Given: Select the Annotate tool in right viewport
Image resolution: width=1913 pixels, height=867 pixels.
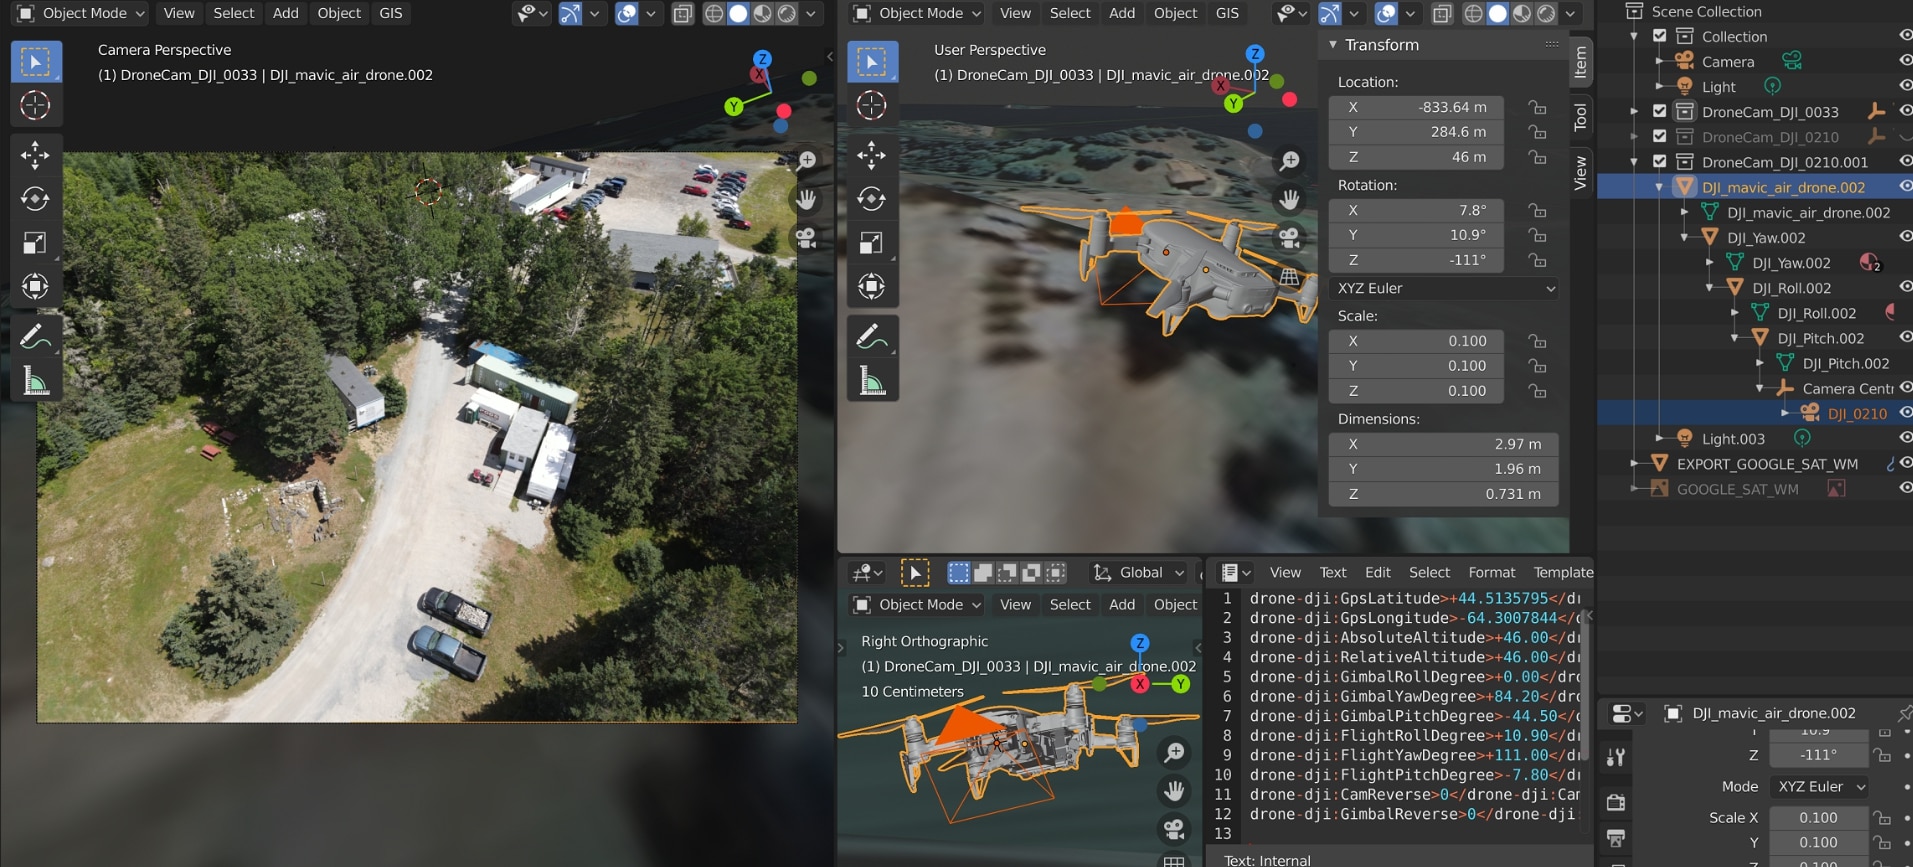Looking at the screenshot, I should pyautogui.click(x=871, y=337).
